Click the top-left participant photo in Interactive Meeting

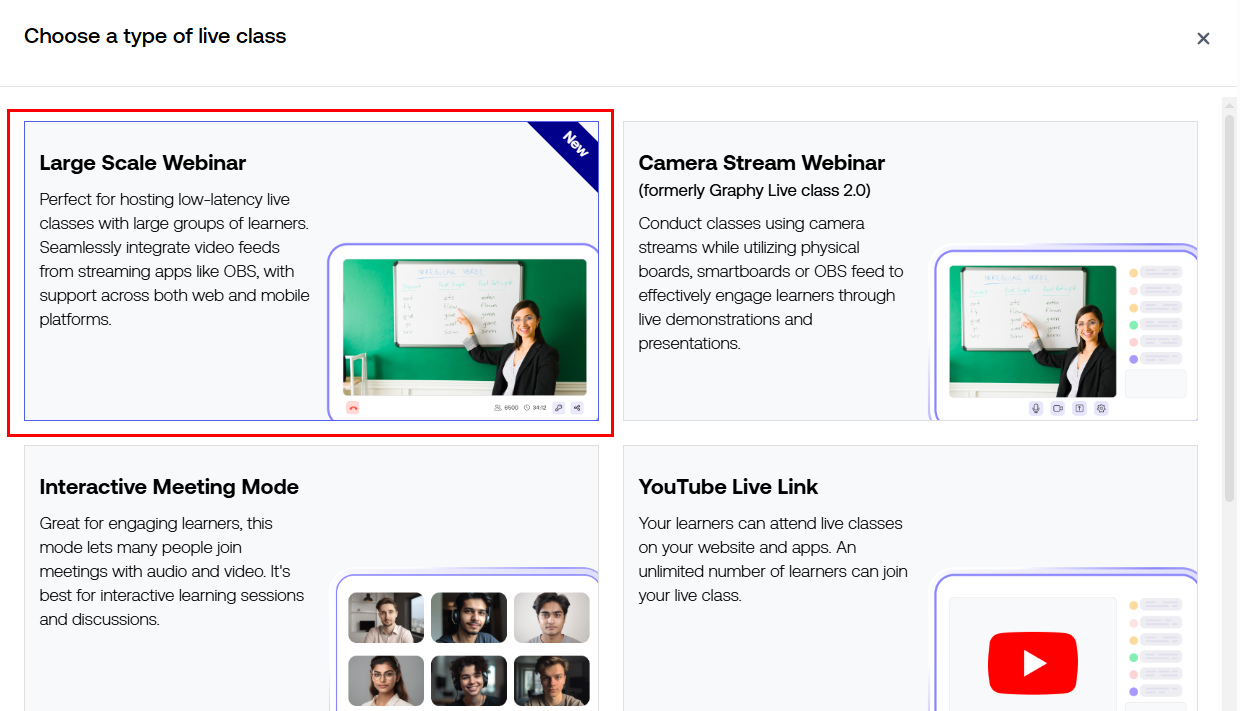[386, 618]
